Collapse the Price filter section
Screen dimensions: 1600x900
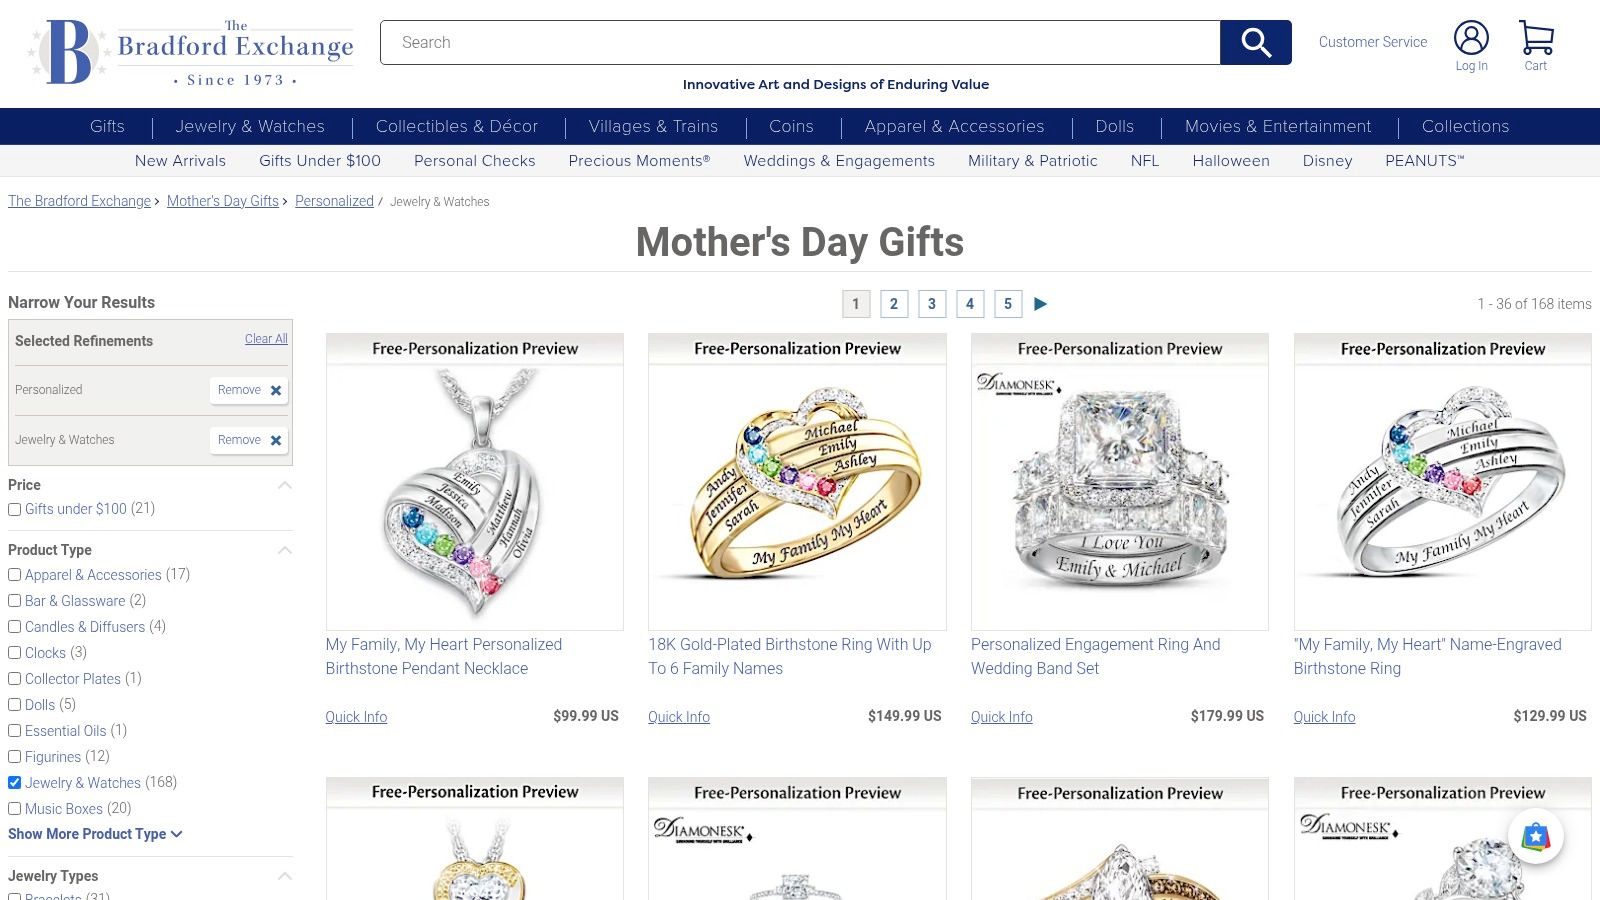[x=285, y=485]
